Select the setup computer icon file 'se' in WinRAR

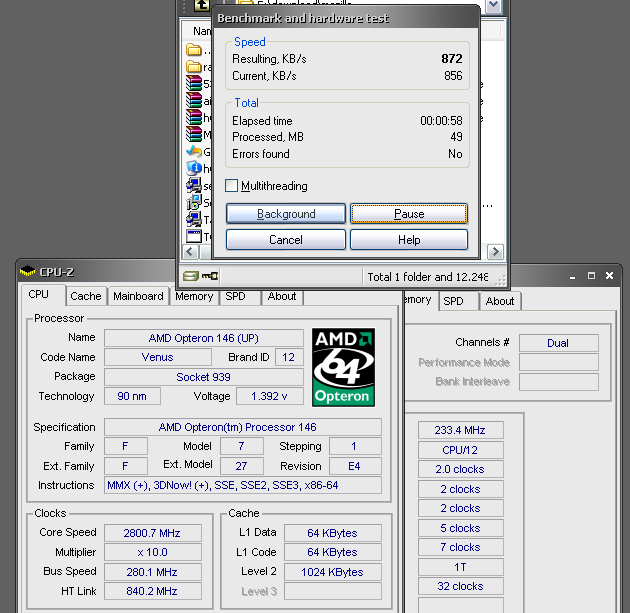(x=194, y=185)
